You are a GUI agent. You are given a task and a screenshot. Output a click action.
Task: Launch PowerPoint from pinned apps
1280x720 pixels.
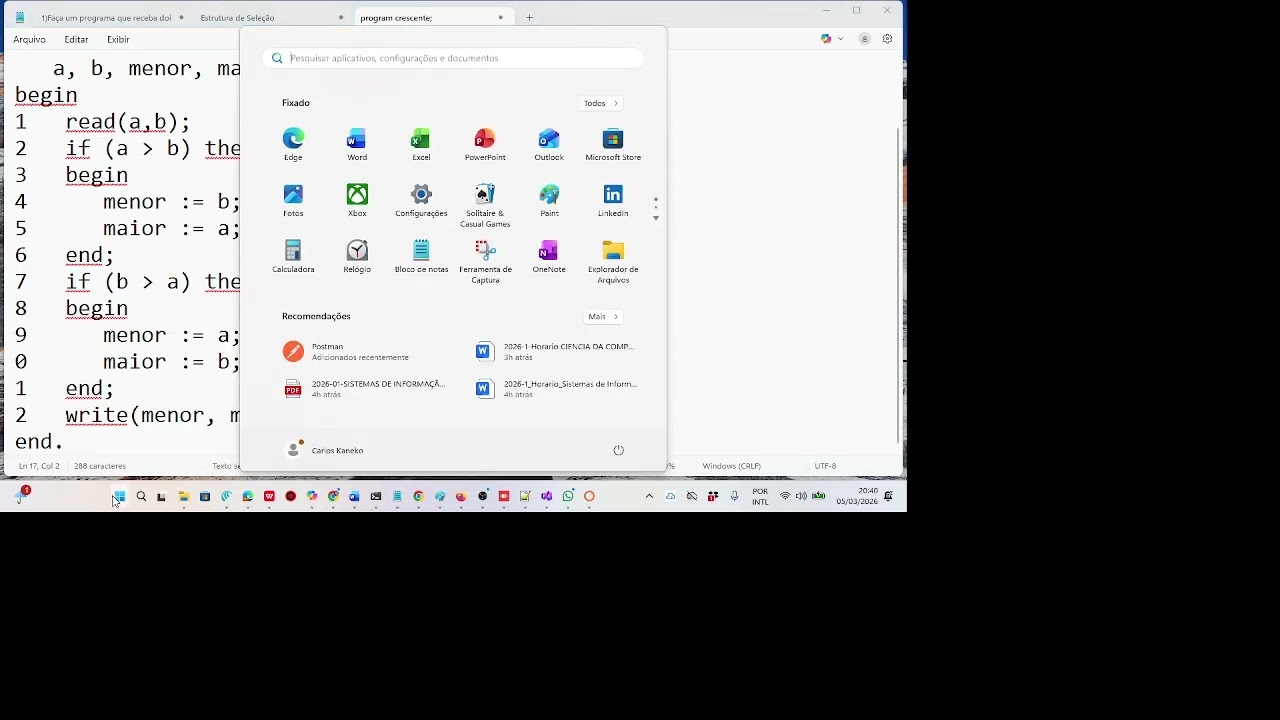pyautogui.click(x=485, y=144)
